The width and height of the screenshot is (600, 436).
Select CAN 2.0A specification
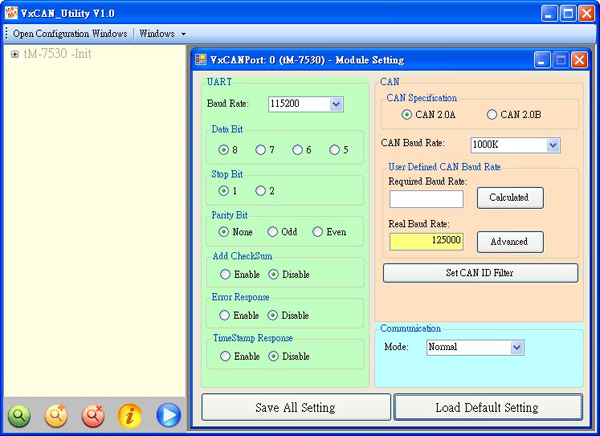coord(406,114)
